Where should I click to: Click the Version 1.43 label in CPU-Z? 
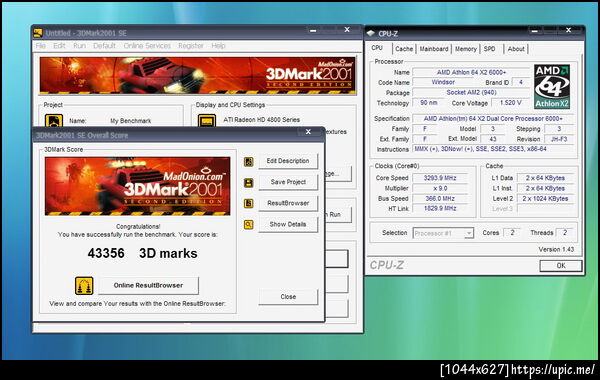point(556,250)
